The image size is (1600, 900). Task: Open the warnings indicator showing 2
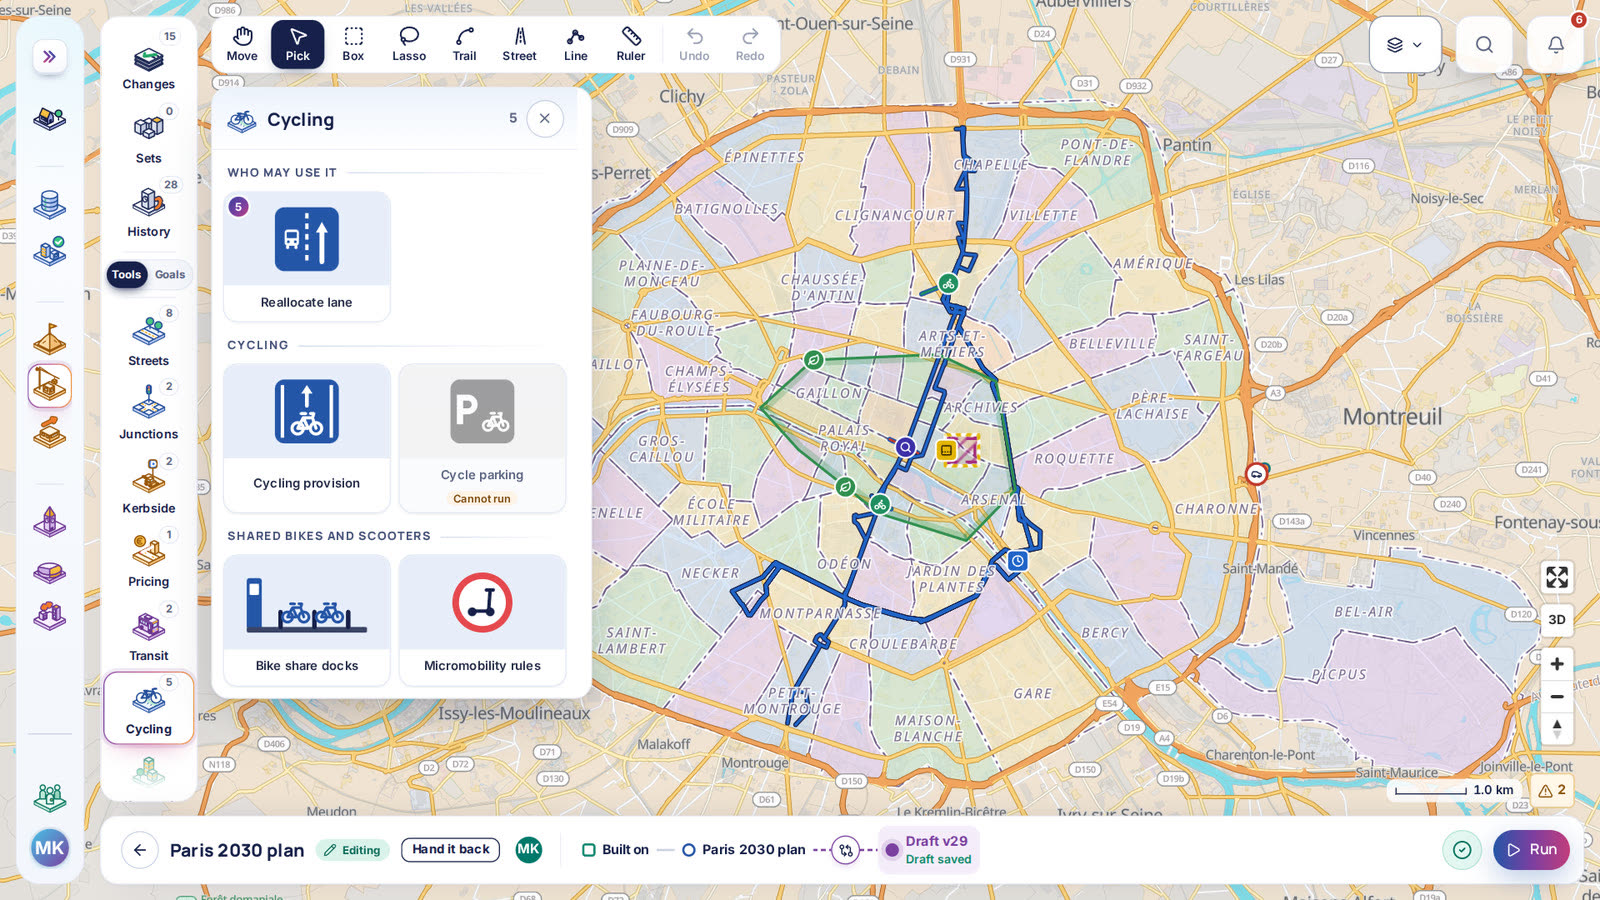[x=1552, y=790]
